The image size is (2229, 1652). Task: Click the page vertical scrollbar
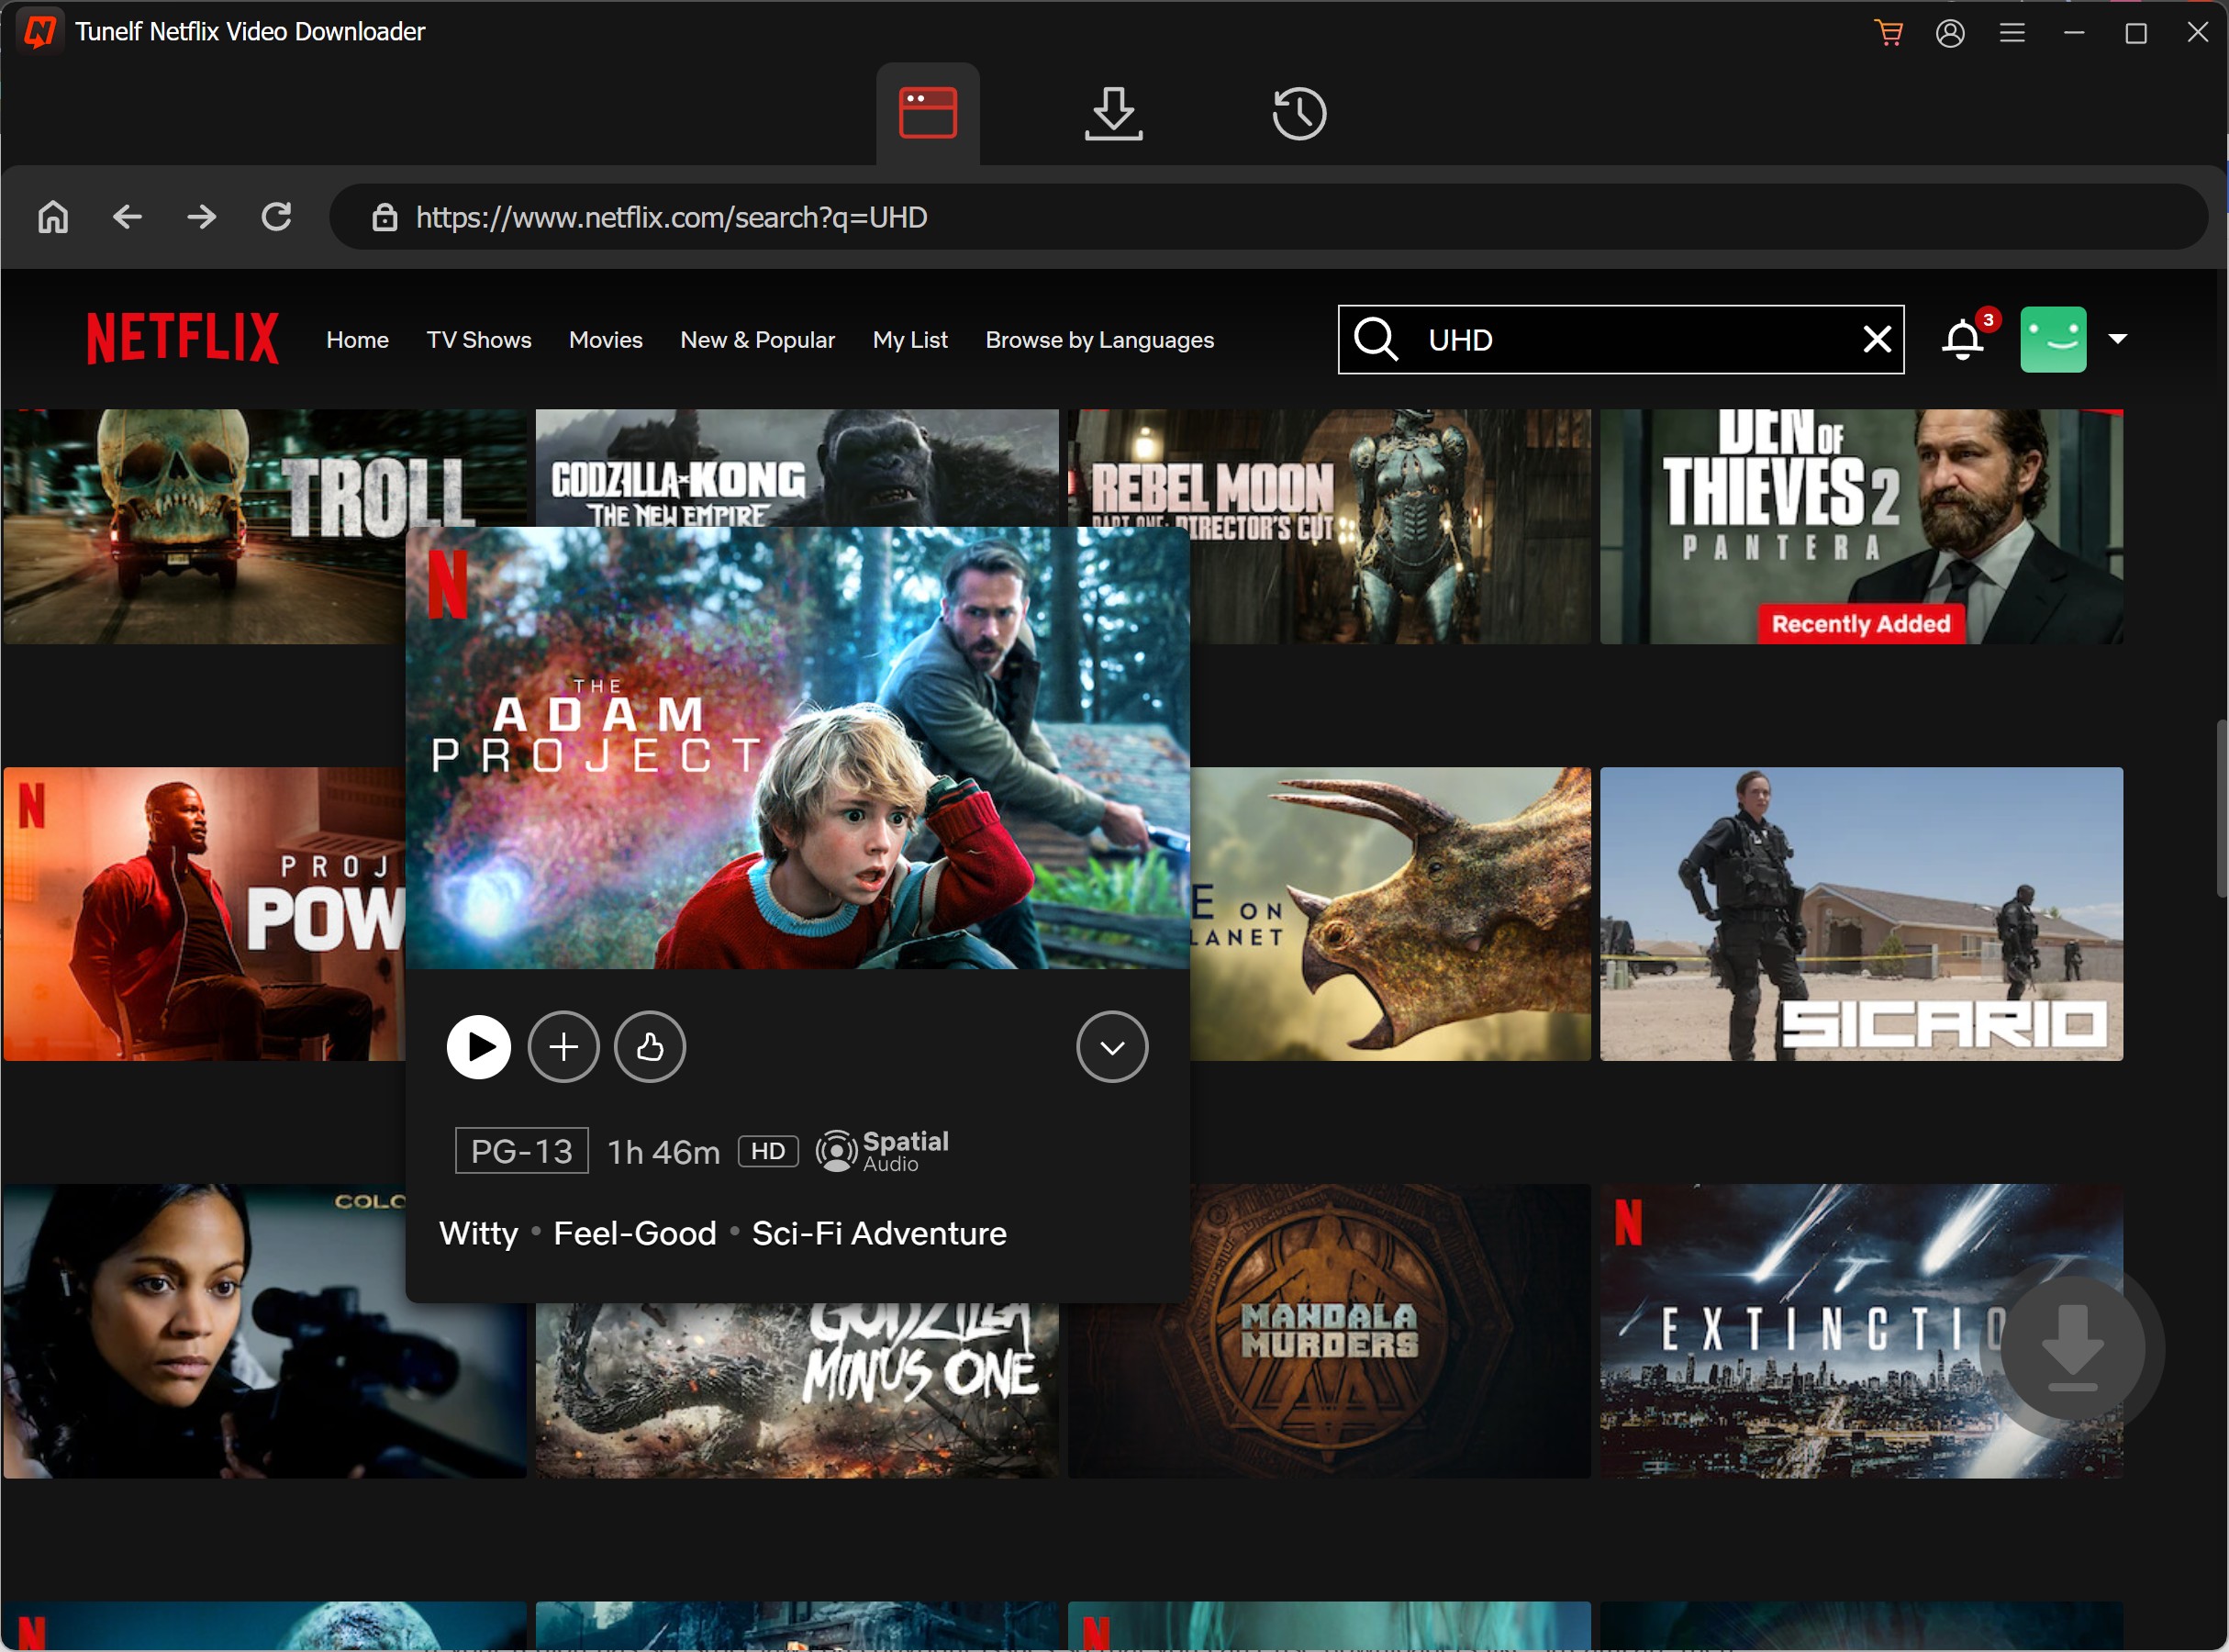2220,808
